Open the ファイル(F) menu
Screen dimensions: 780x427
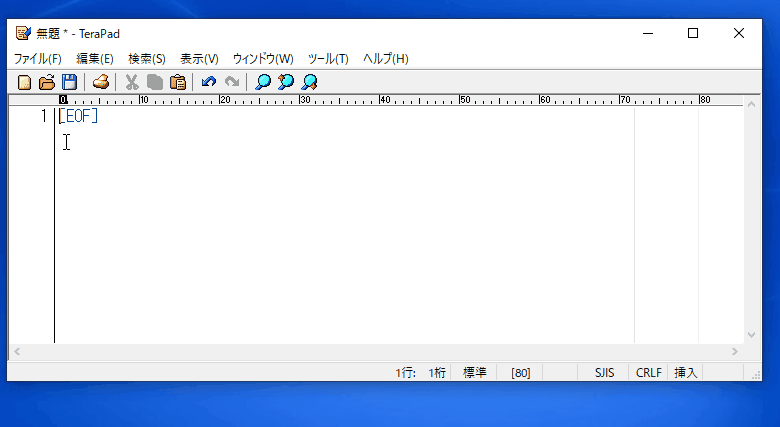coord(37,59)
